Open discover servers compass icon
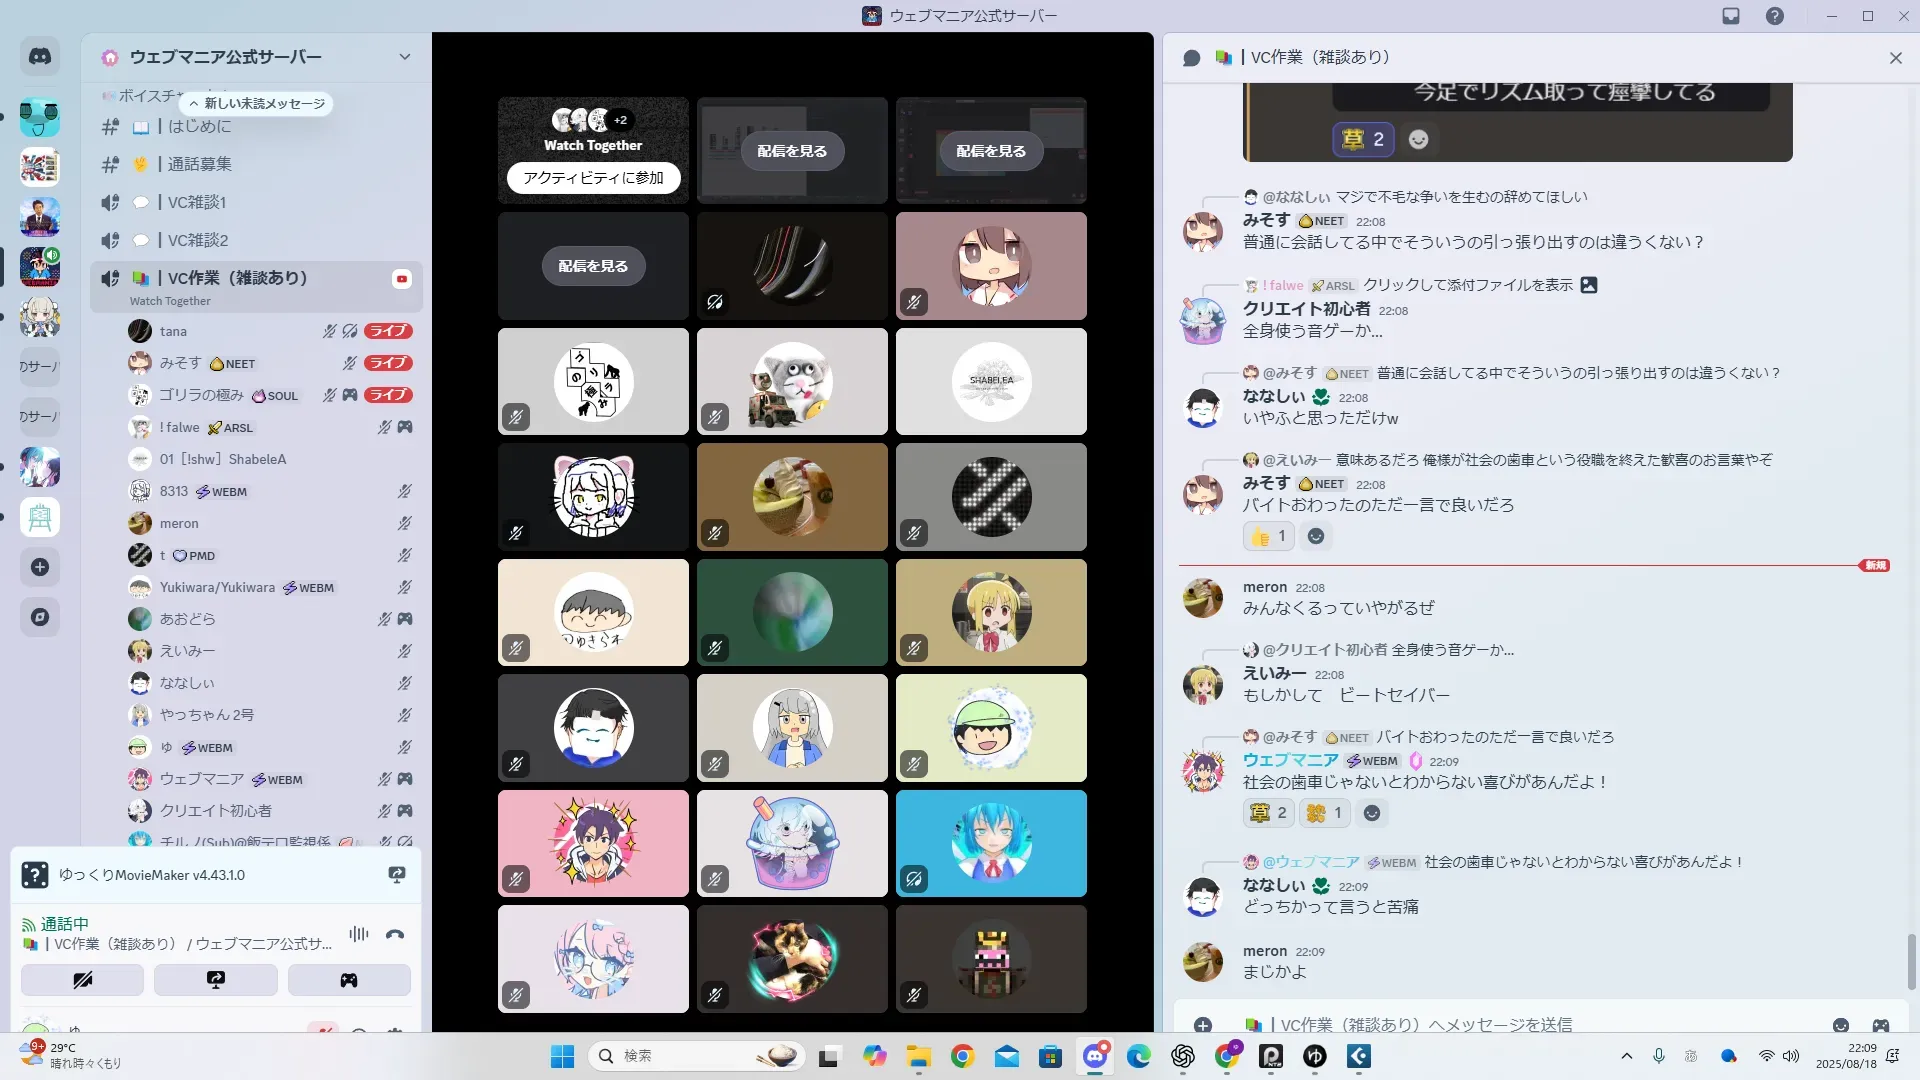The width and height of the screenshot is (1920, 1080). [x=40, y=617]
